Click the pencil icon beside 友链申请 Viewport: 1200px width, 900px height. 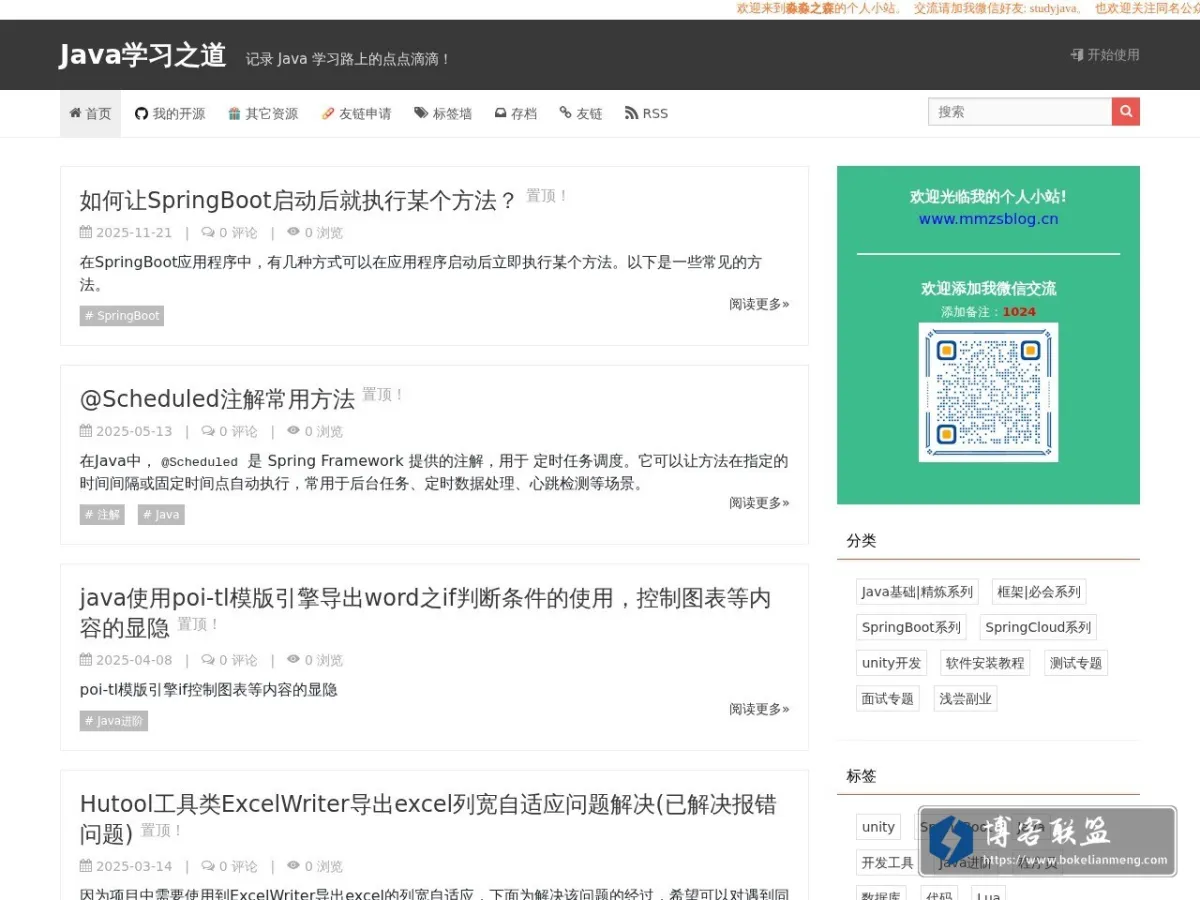pos(327,113)
